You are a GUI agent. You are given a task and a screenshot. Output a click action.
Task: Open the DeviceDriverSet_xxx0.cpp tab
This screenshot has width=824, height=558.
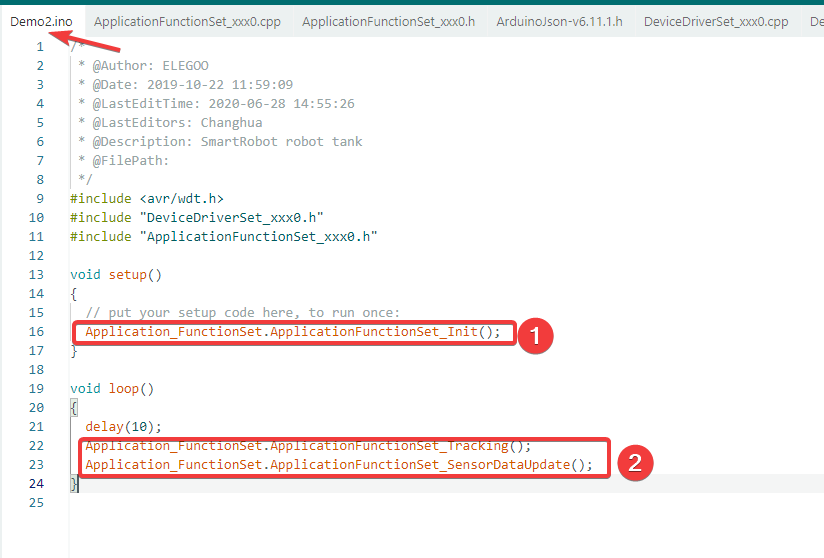point(716,22)
